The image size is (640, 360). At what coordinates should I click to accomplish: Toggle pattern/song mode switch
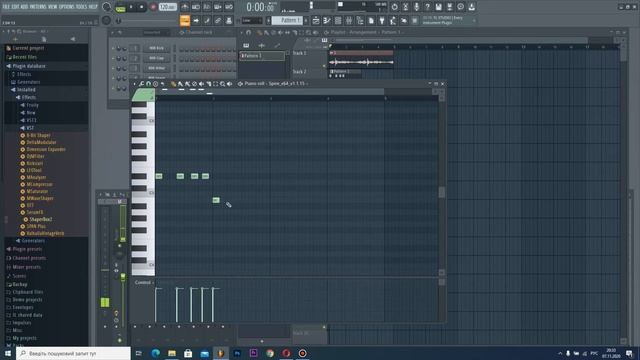point(120,7)
